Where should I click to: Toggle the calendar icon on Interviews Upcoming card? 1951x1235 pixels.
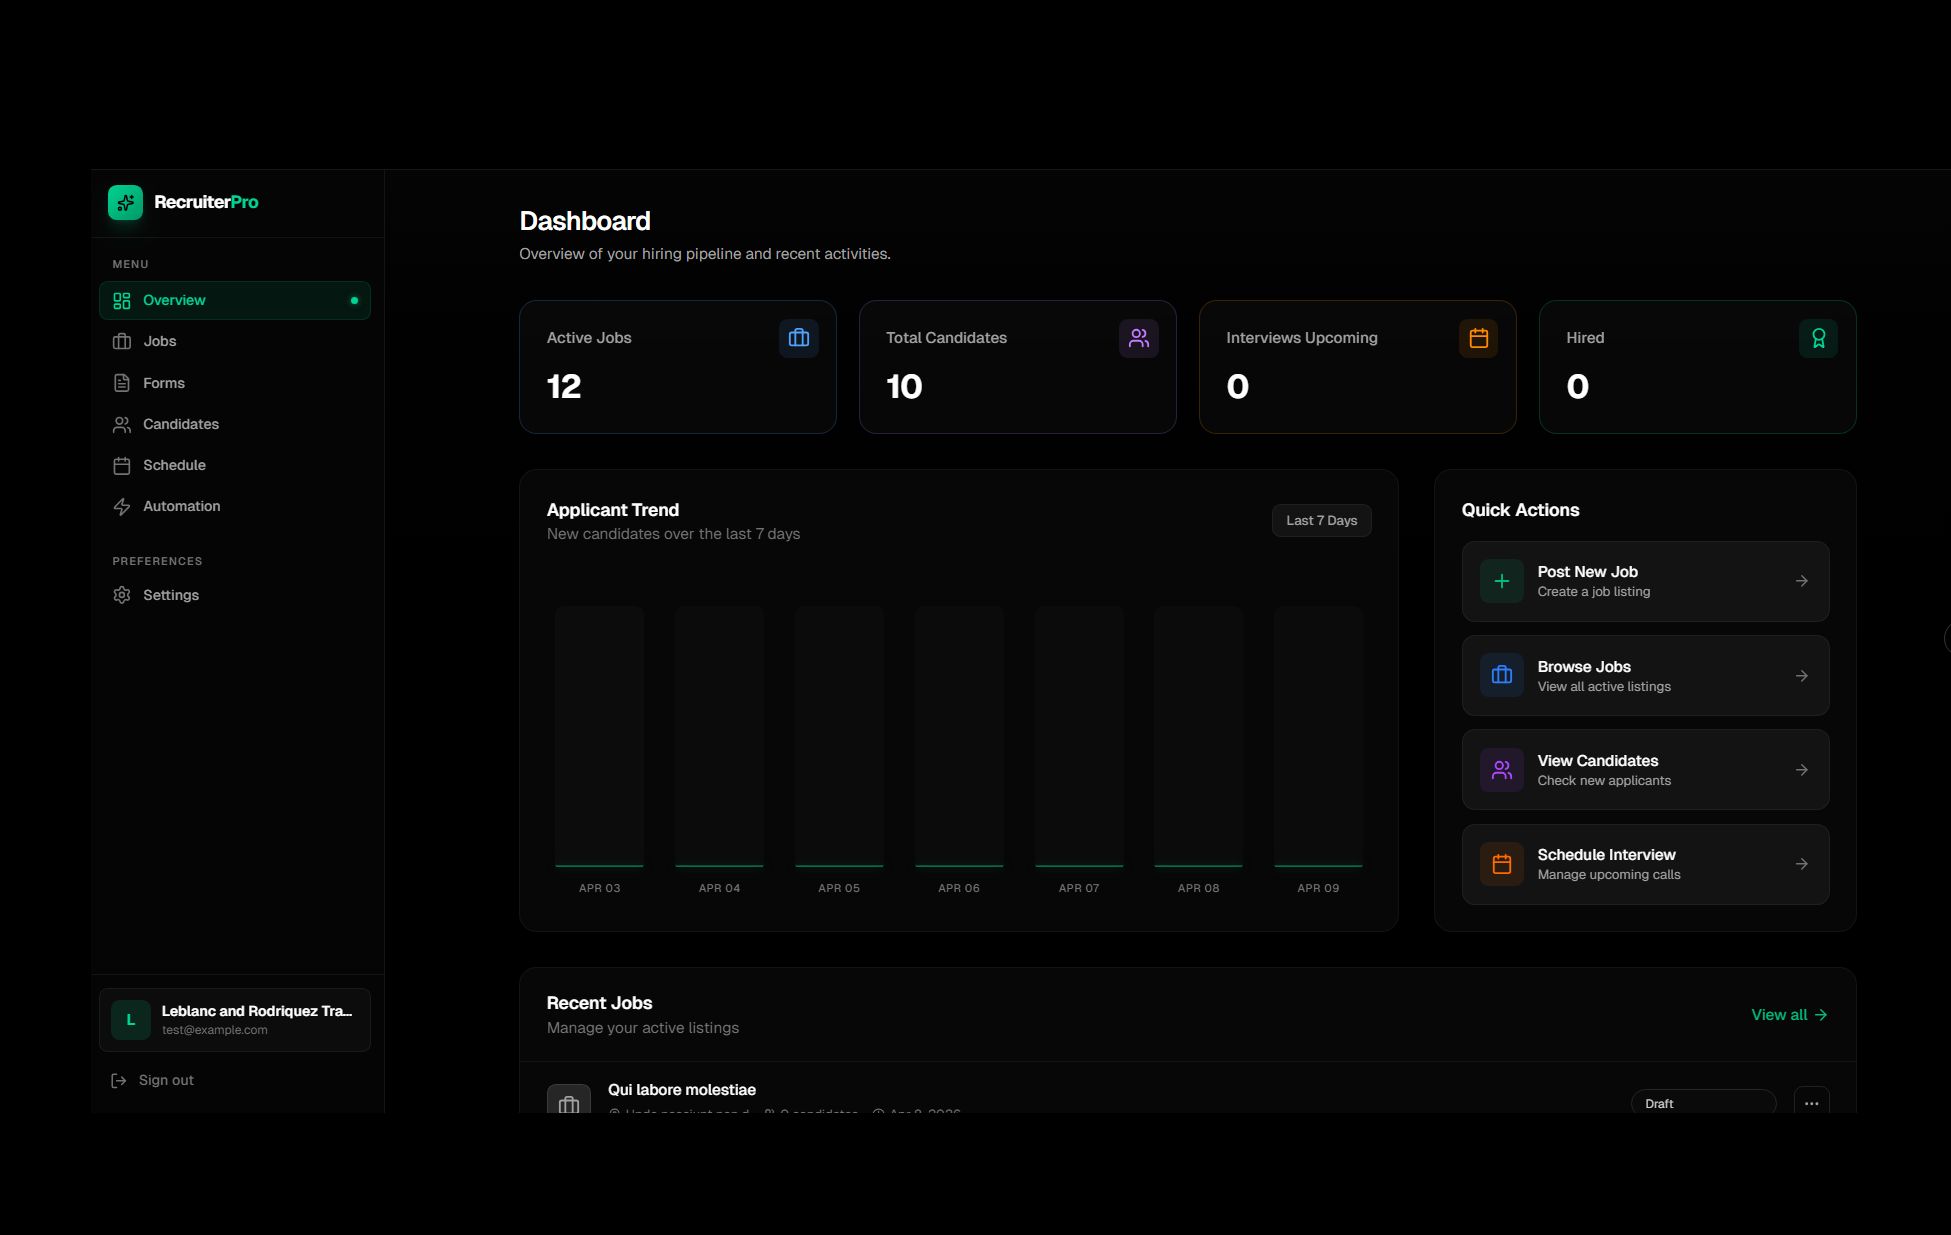(x=1478, y=338)
